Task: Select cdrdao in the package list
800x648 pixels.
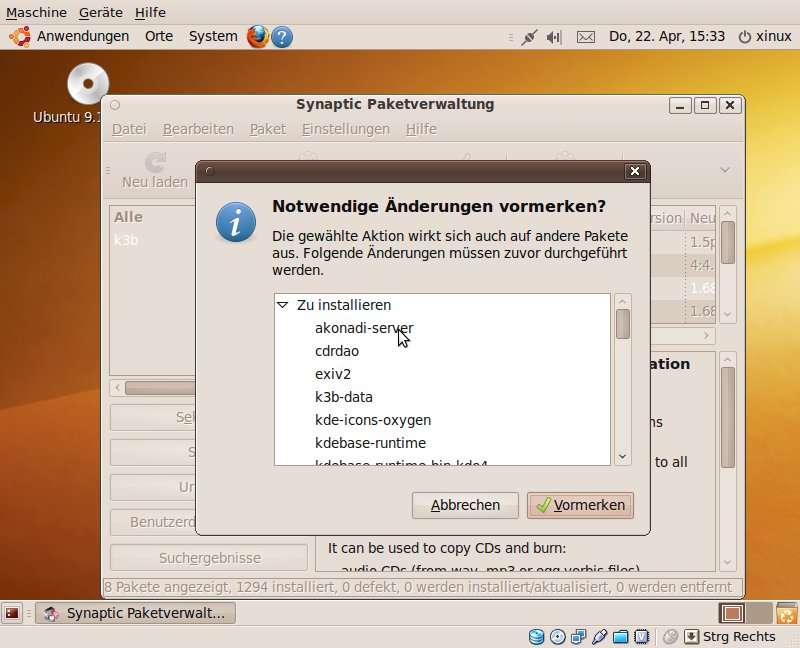Action: point(337,351)
